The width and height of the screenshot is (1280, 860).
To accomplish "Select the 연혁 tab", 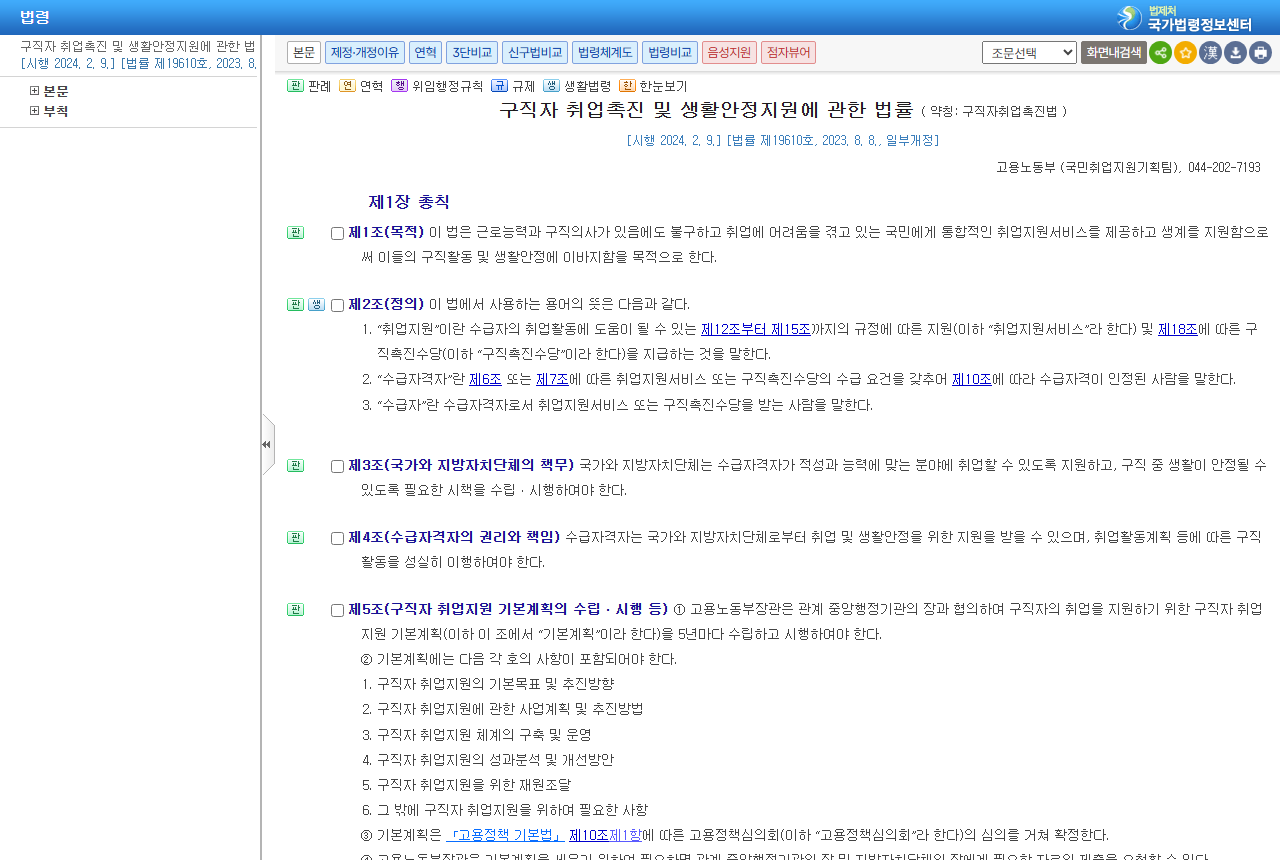I will click(x=425, y=52).
